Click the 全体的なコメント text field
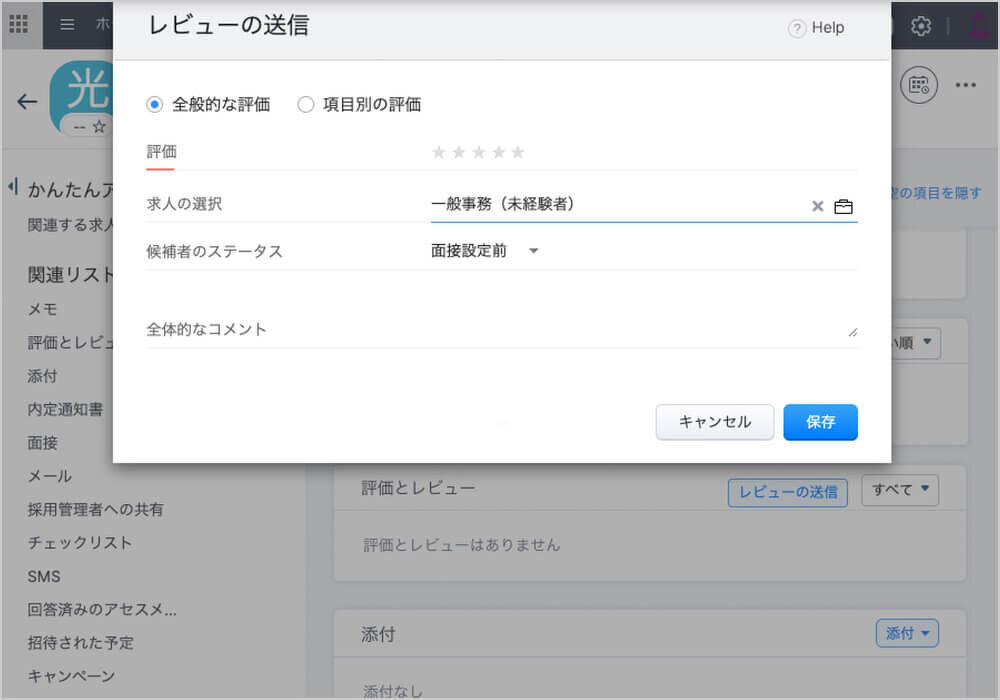This screenshot has height=700, width=1000. coord(500,329)
